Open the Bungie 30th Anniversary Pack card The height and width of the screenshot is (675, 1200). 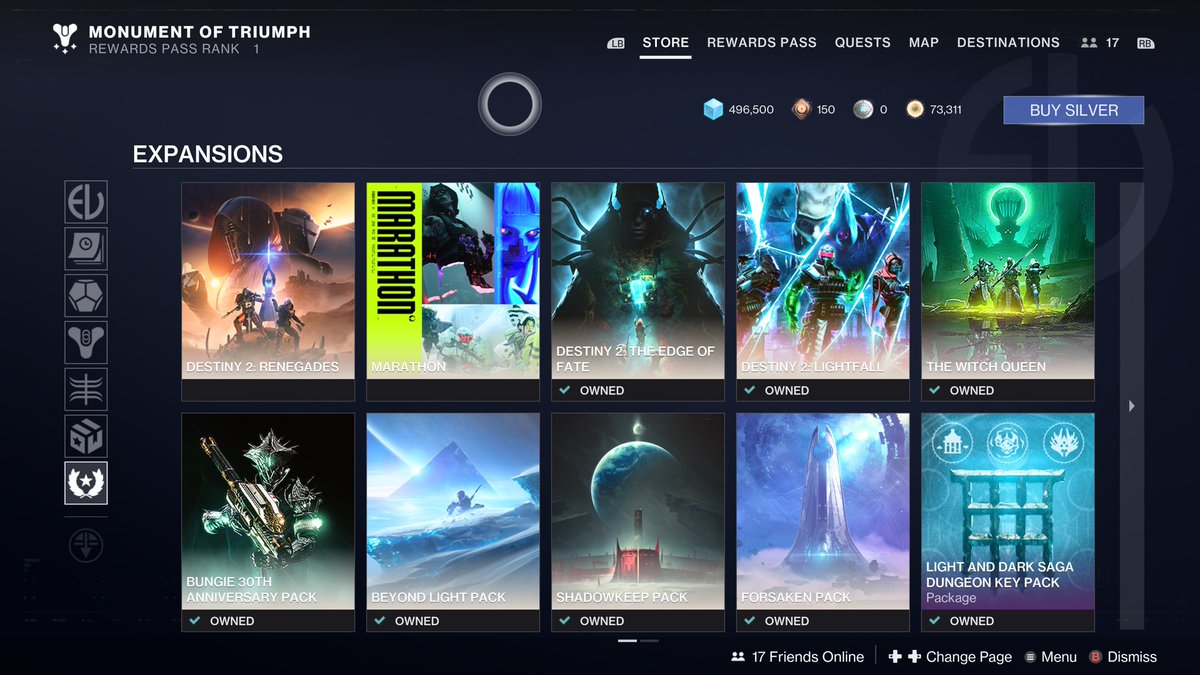pyautogui.click(x=268, y=522)
